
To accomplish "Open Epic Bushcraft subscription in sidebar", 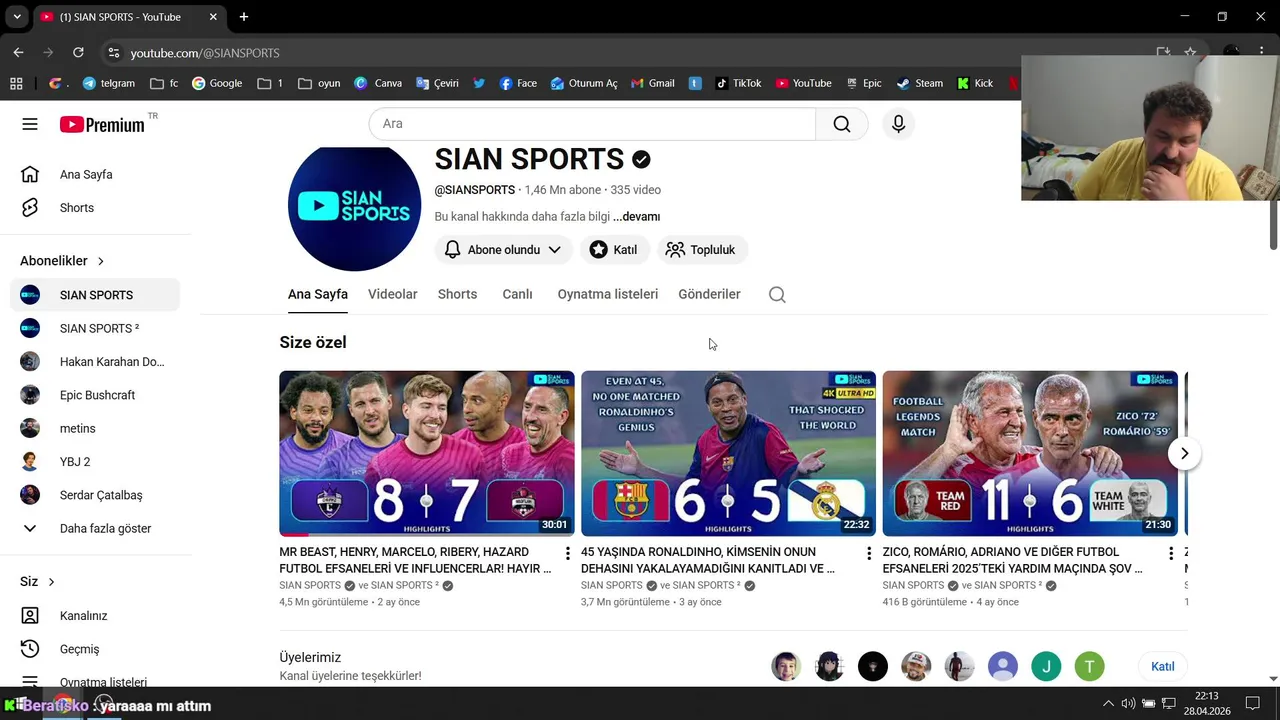I will click(x=95, y=395).
